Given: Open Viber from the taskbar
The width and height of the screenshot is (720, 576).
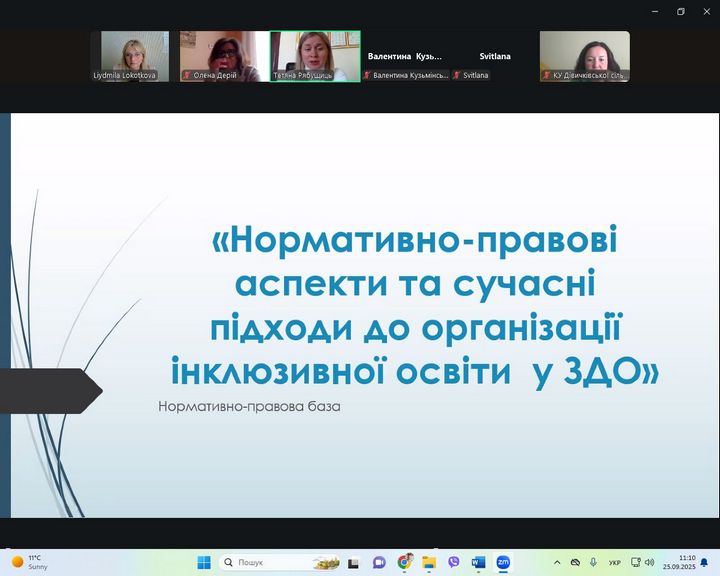Looking at the screenshot, I should point(454,562).
